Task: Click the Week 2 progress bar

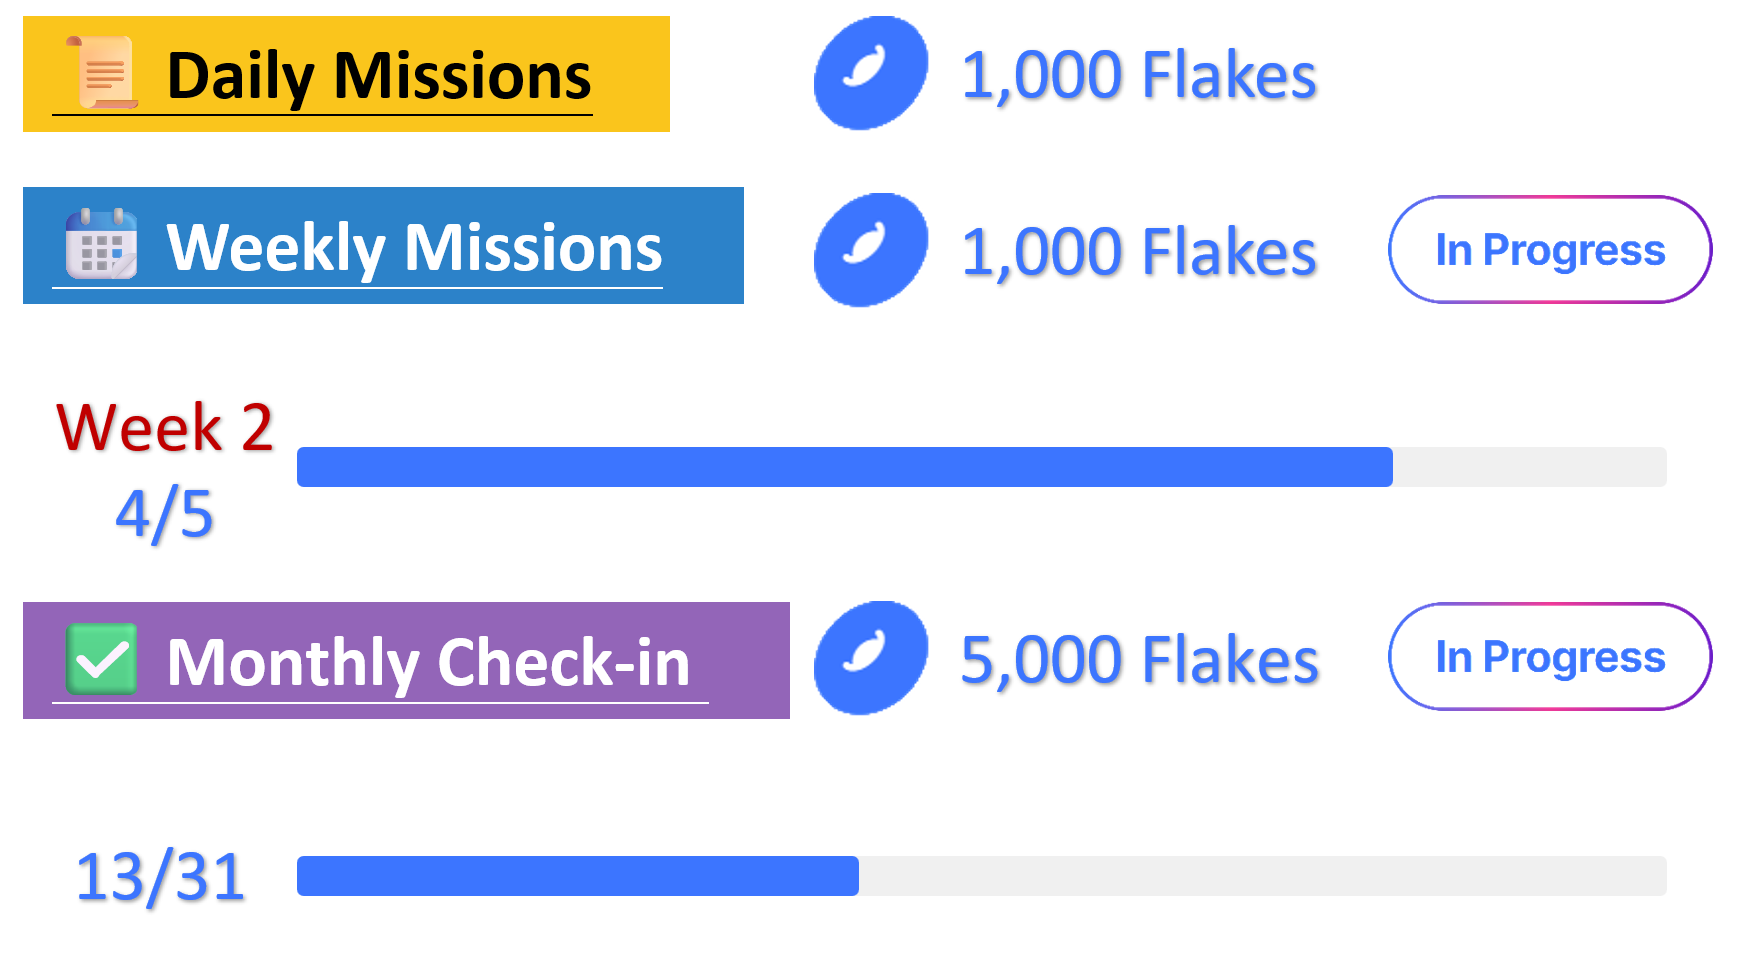Action: coord(981,467)
